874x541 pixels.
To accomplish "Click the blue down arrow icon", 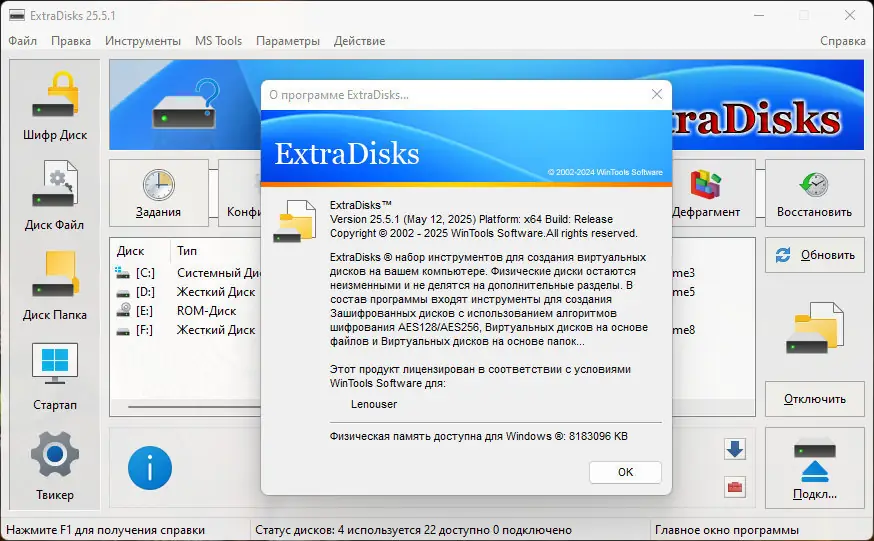I will 735,449.
